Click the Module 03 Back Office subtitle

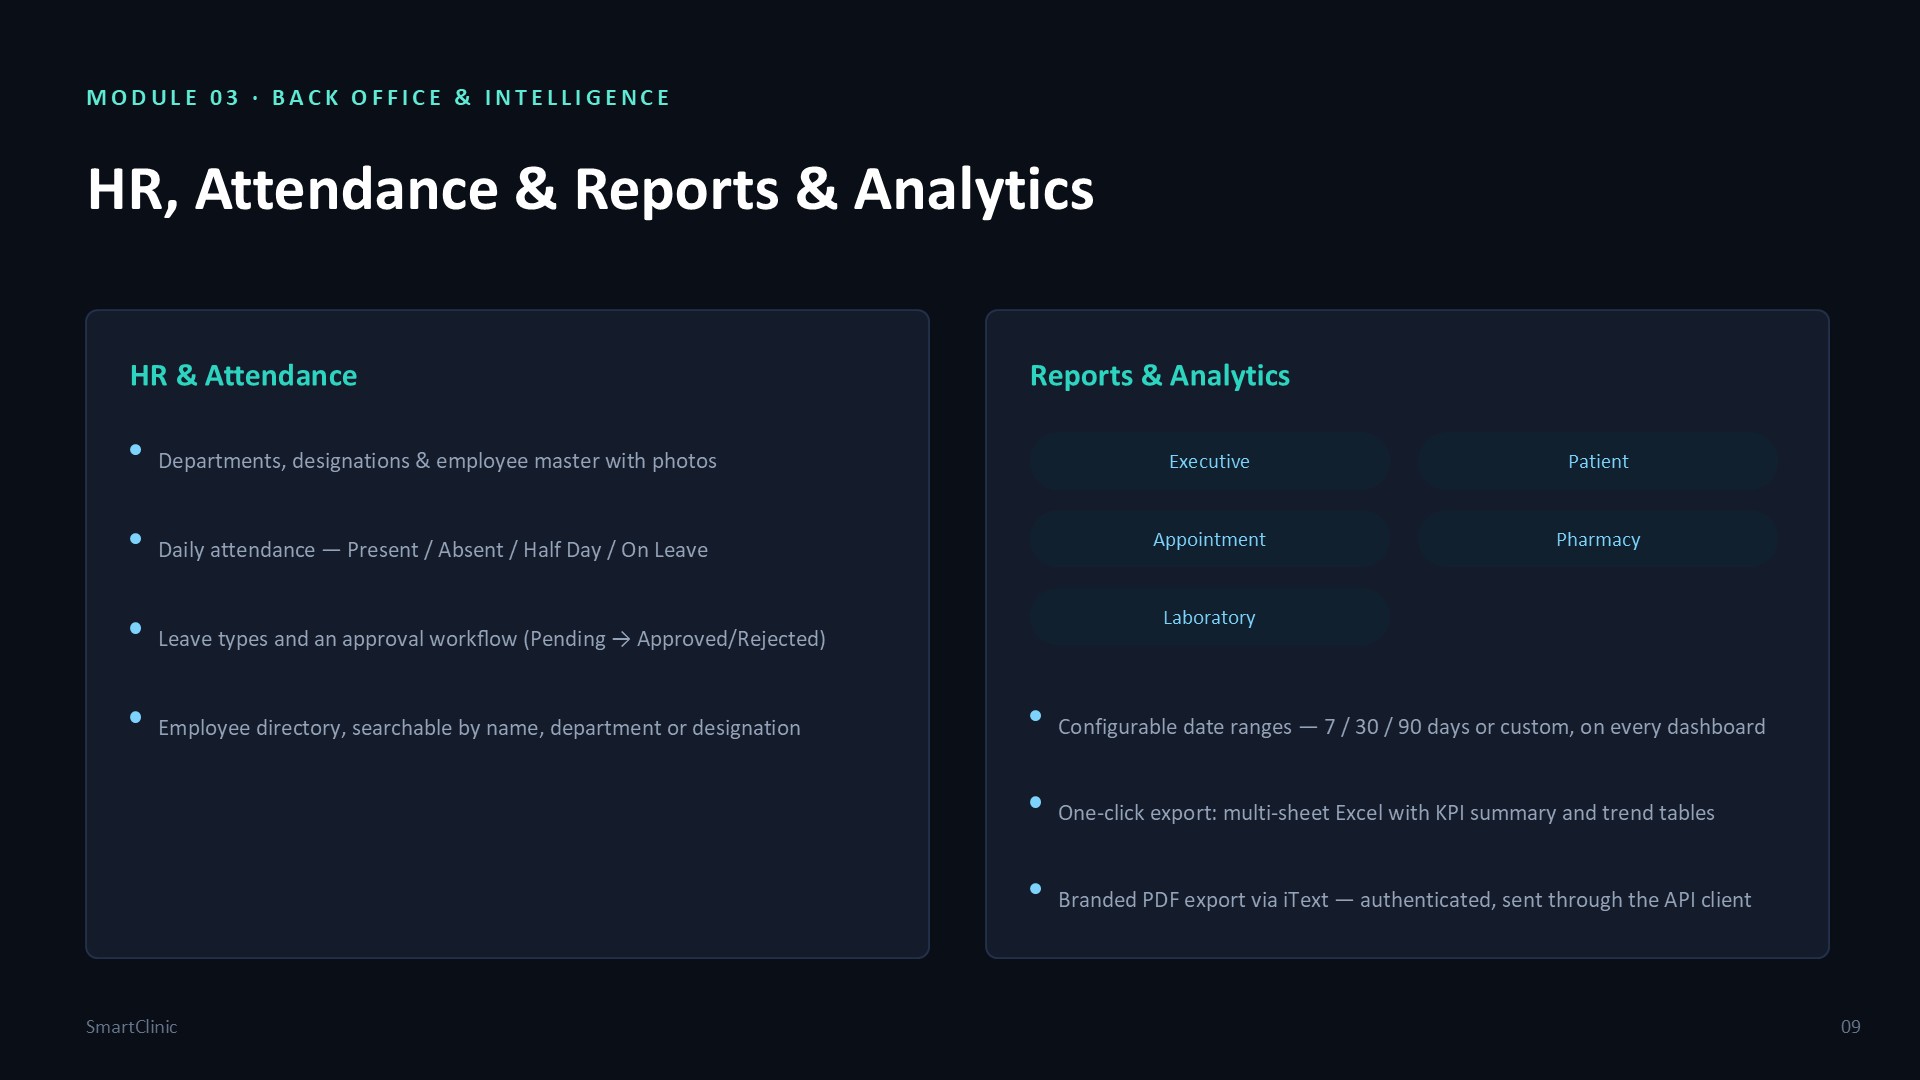click(378, 98)
